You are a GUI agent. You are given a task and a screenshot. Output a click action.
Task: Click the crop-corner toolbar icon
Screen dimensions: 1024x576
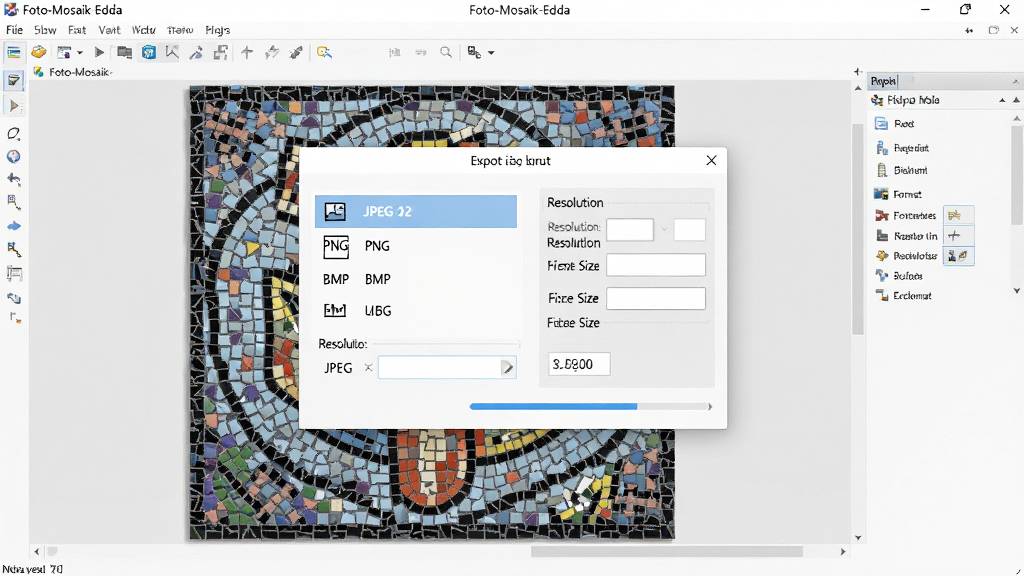(172, 52)
